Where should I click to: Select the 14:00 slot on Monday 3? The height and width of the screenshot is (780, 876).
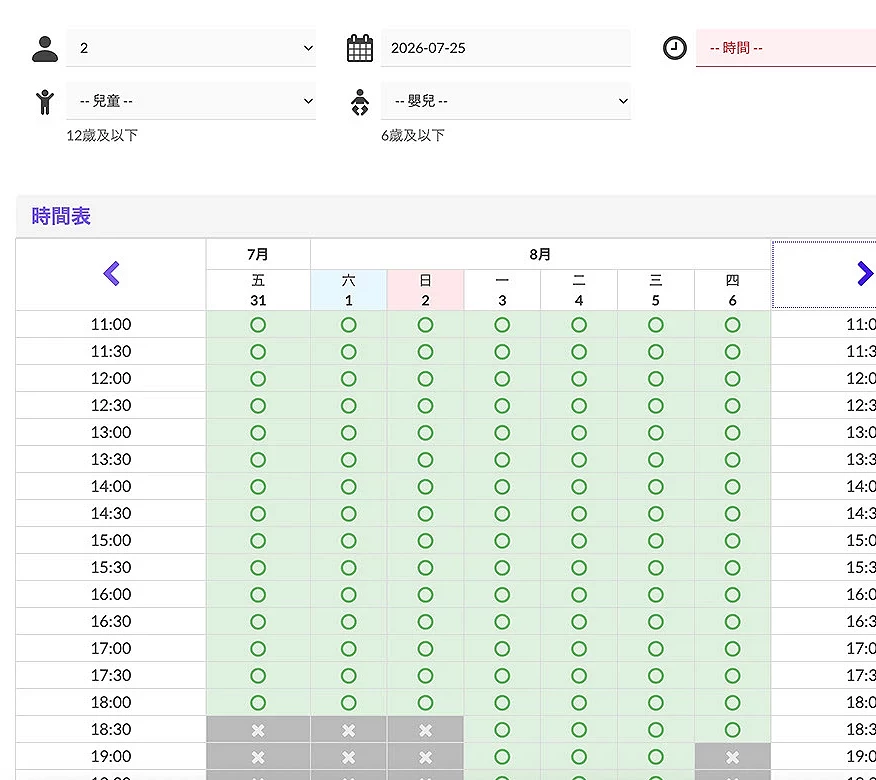(x=502, y=487)
